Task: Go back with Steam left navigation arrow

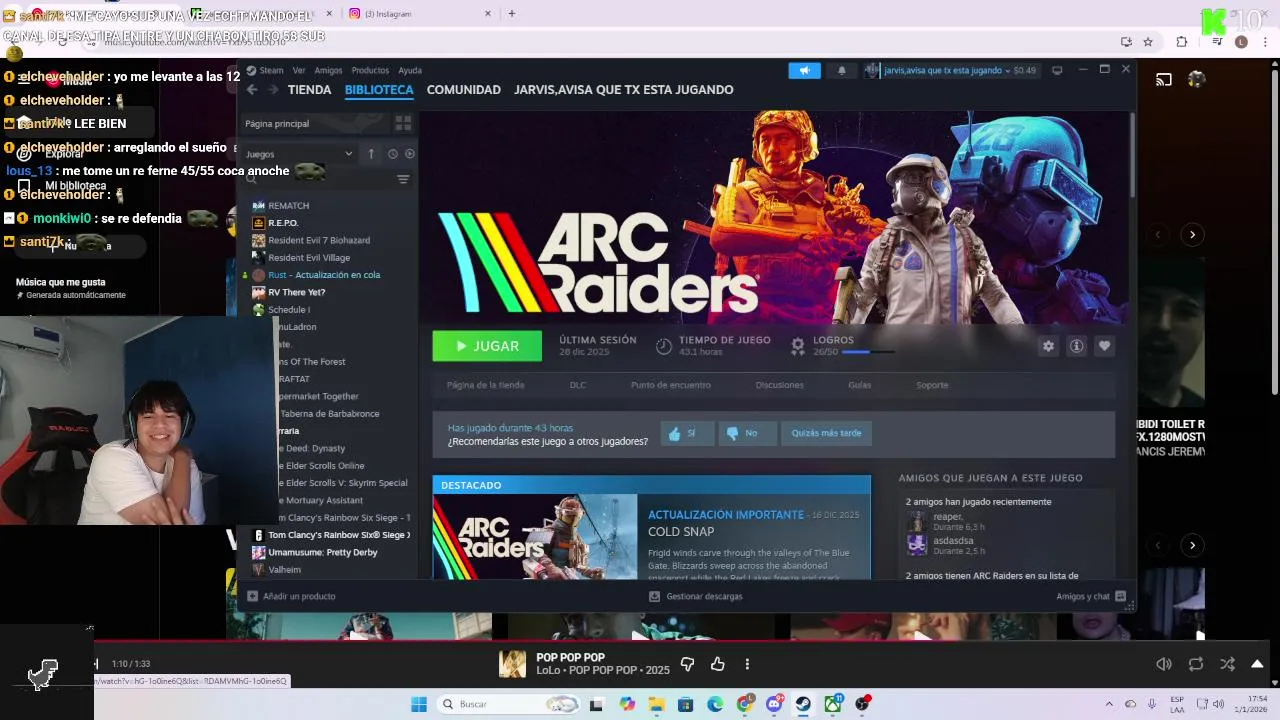Action: (252, 89)
